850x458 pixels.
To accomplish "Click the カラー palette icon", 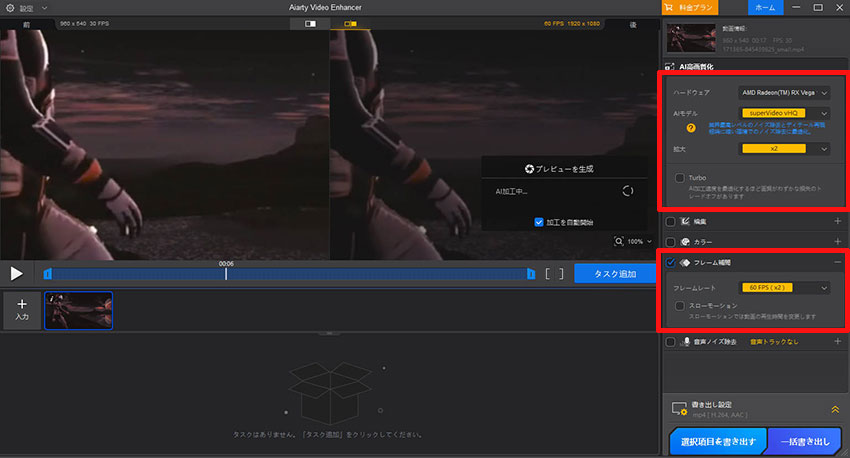I will (685, 242).
